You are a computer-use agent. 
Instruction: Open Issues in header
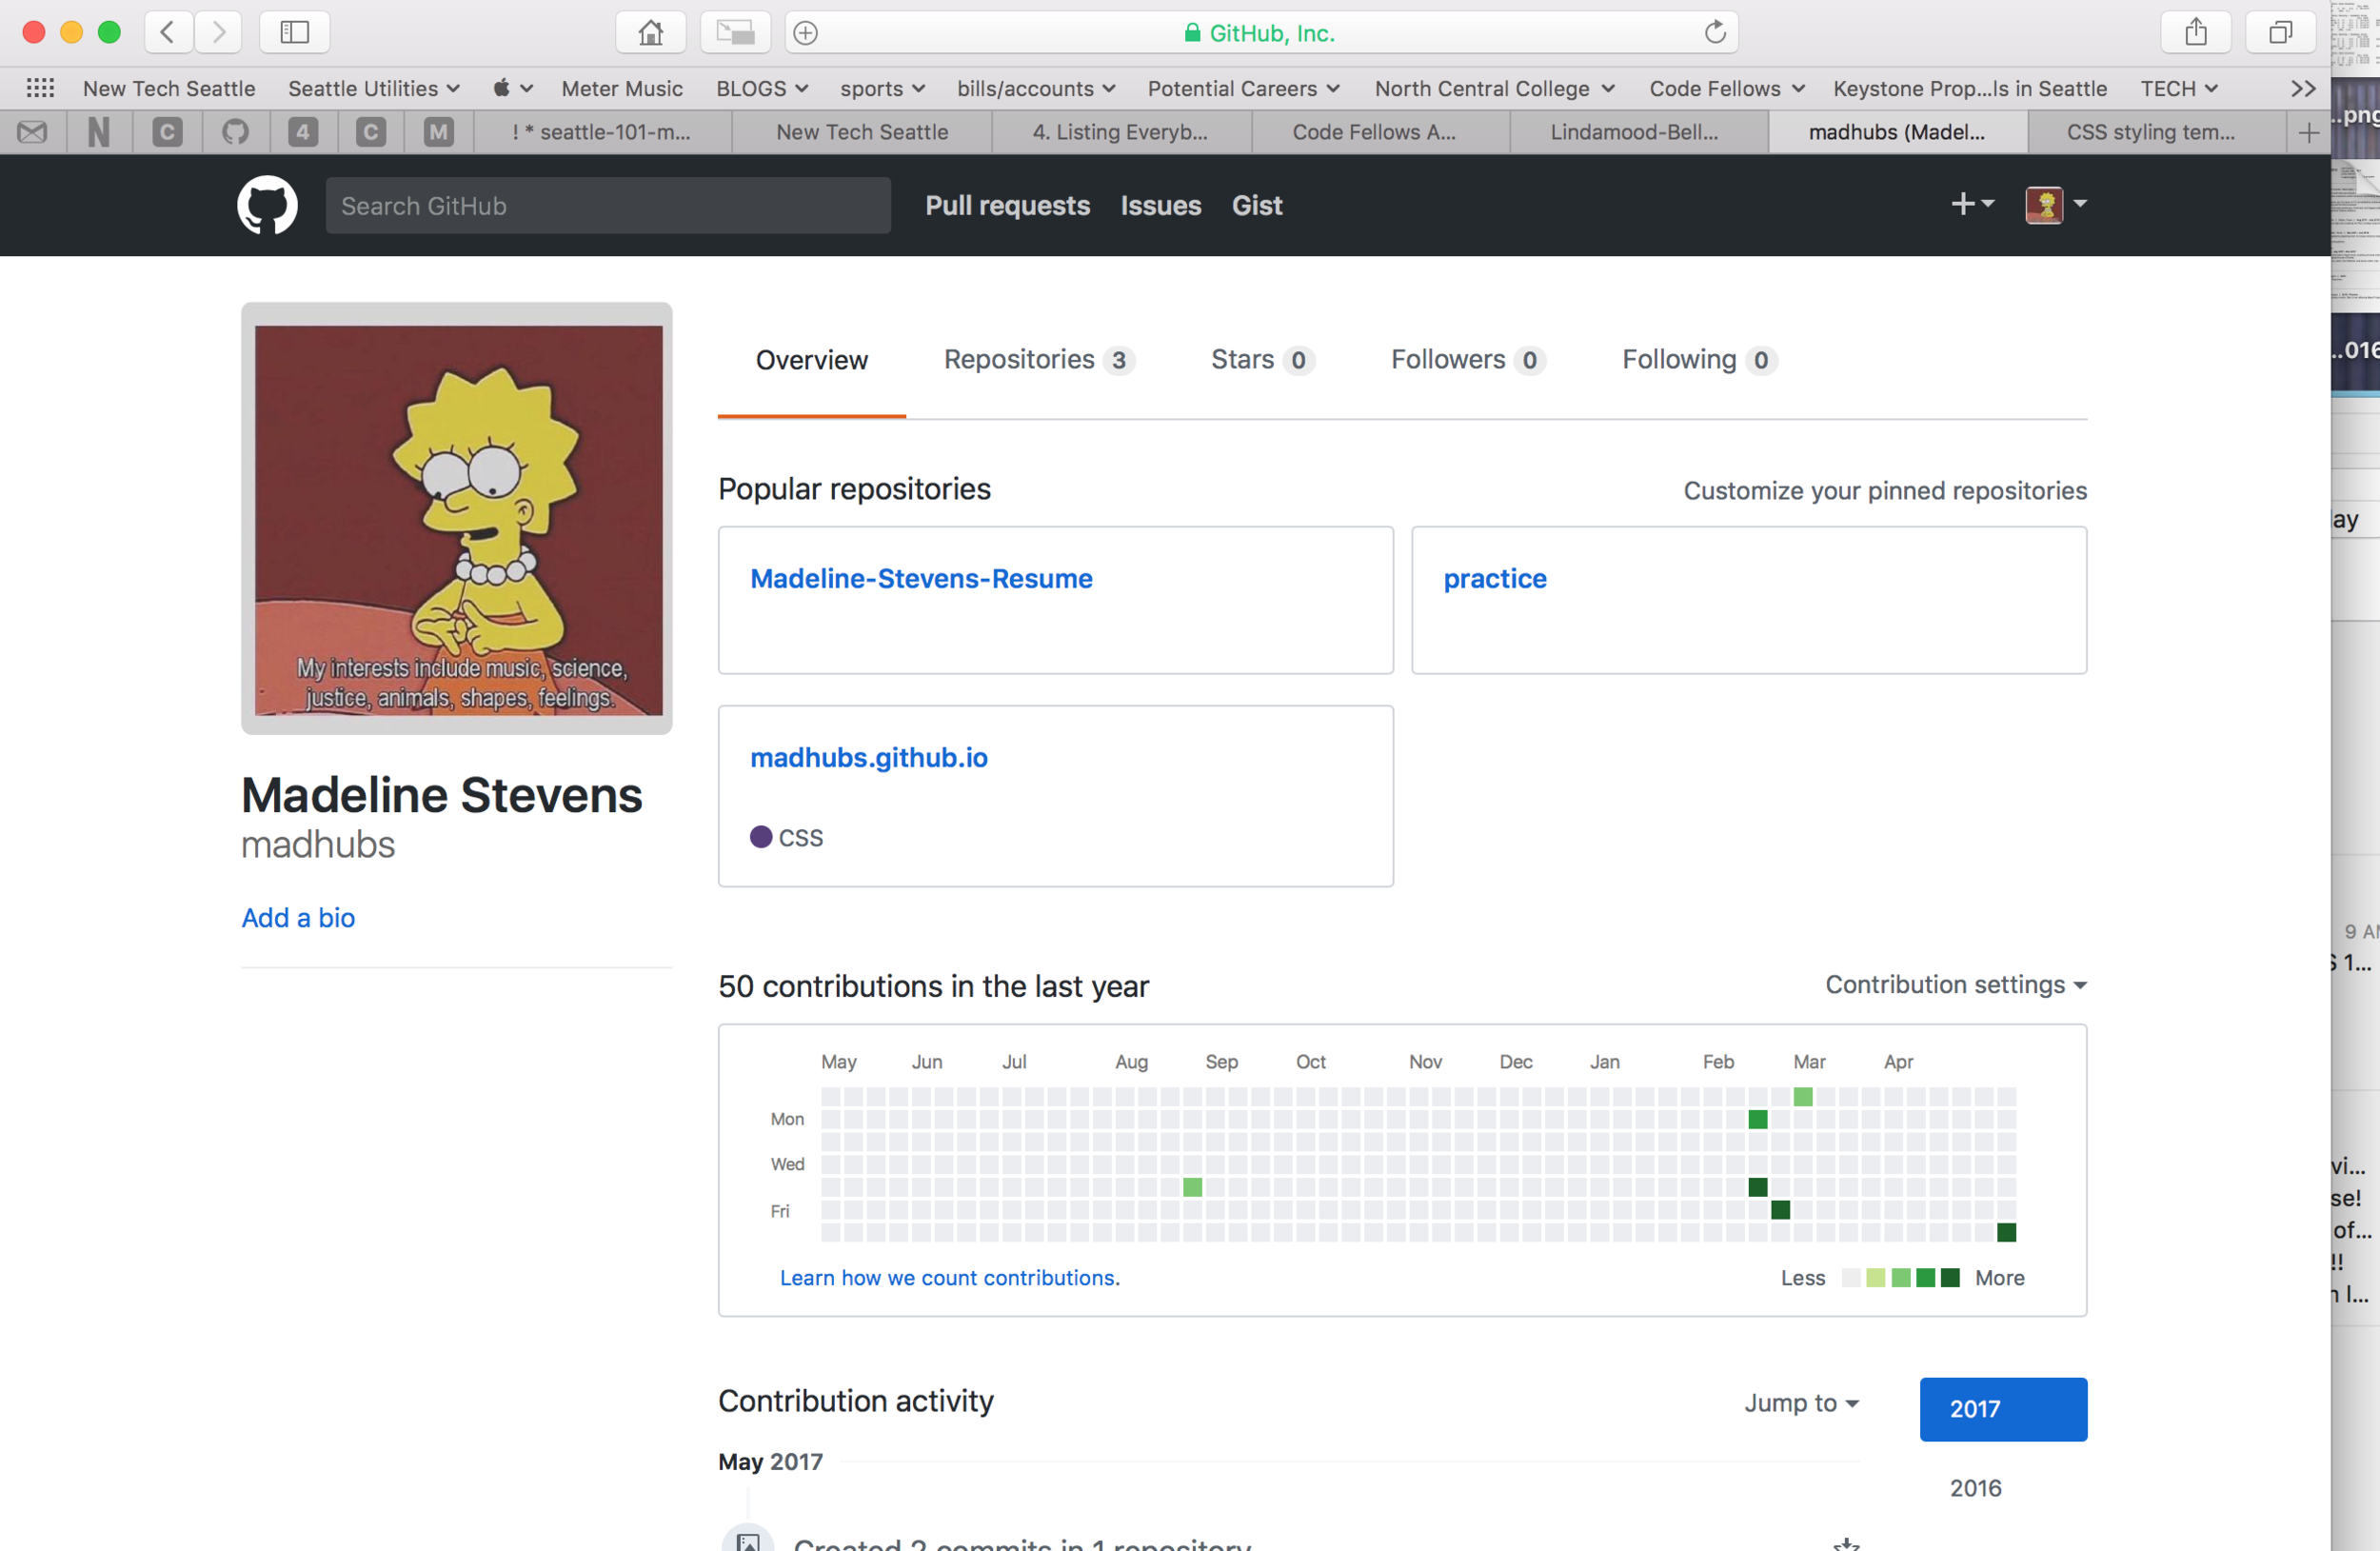1160,205
